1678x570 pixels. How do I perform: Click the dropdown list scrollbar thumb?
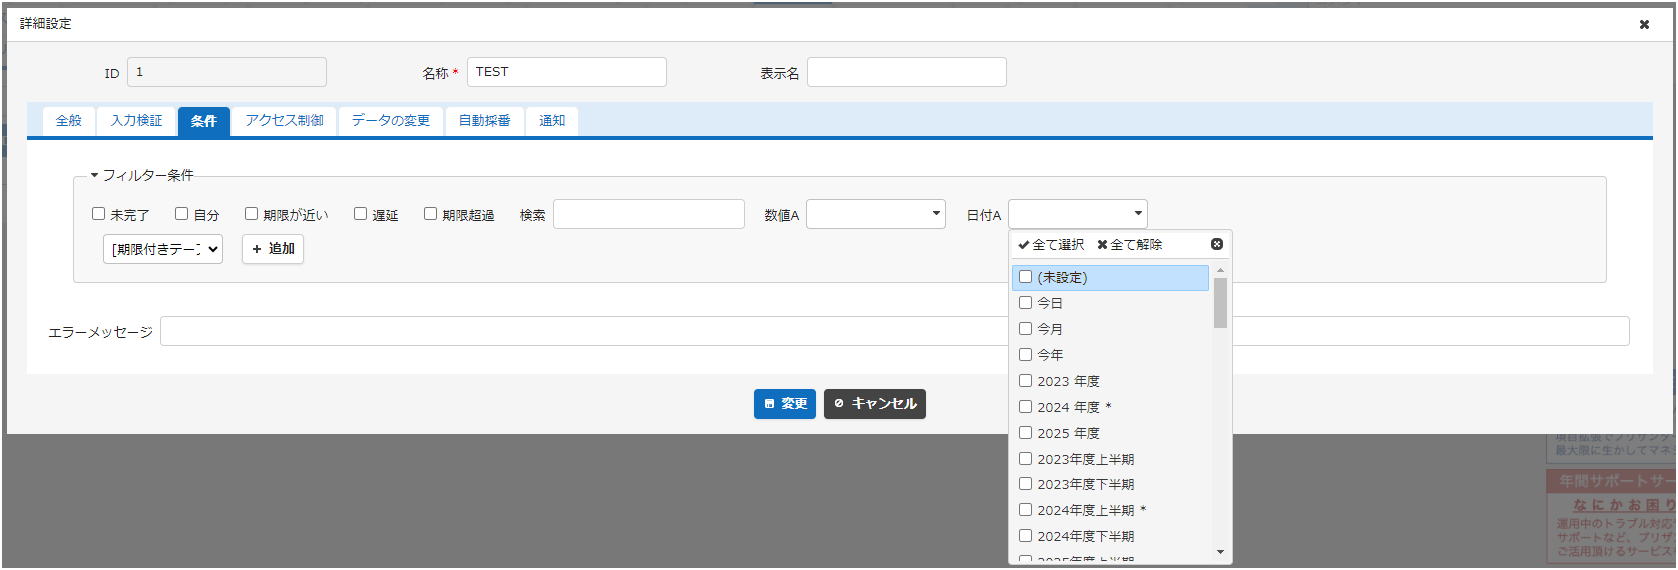[1220, 303]
